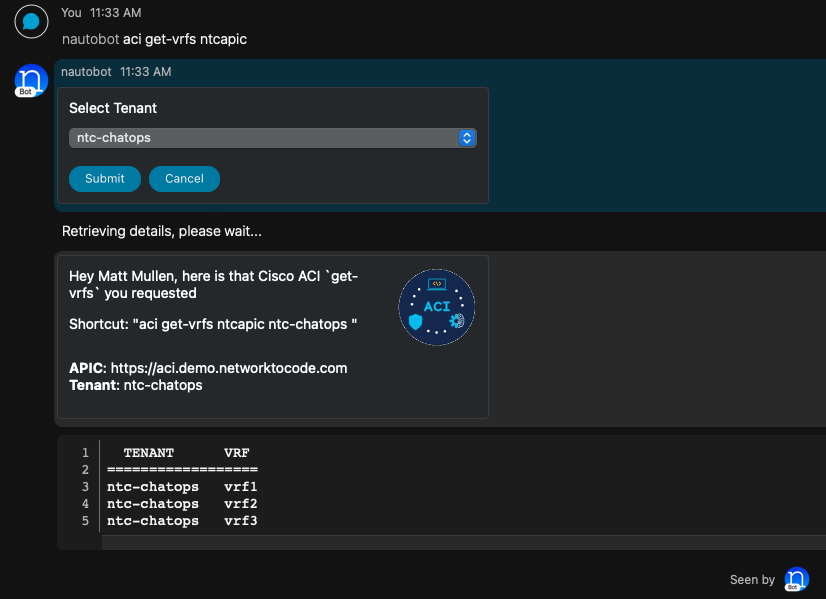Open the aci.demo.networktocode.com APIC link
Viewport: 826px width, 599px height.
click(x=229, y=368)
